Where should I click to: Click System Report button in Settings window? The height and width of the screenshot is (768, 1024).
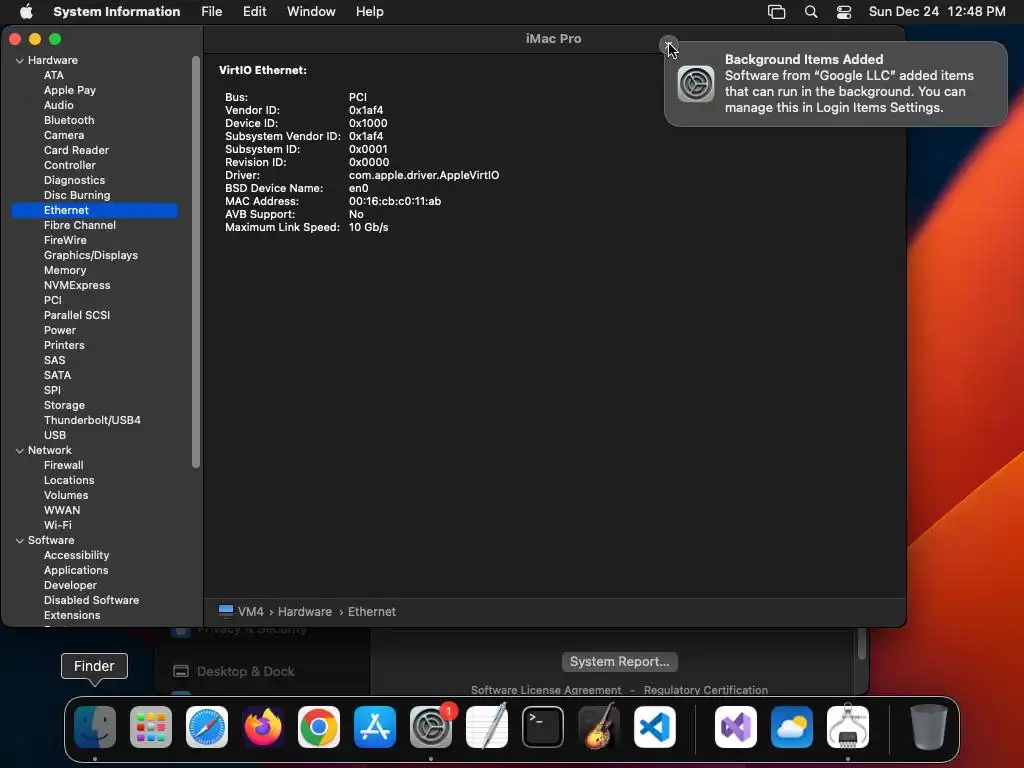click(x=619, y=662)
